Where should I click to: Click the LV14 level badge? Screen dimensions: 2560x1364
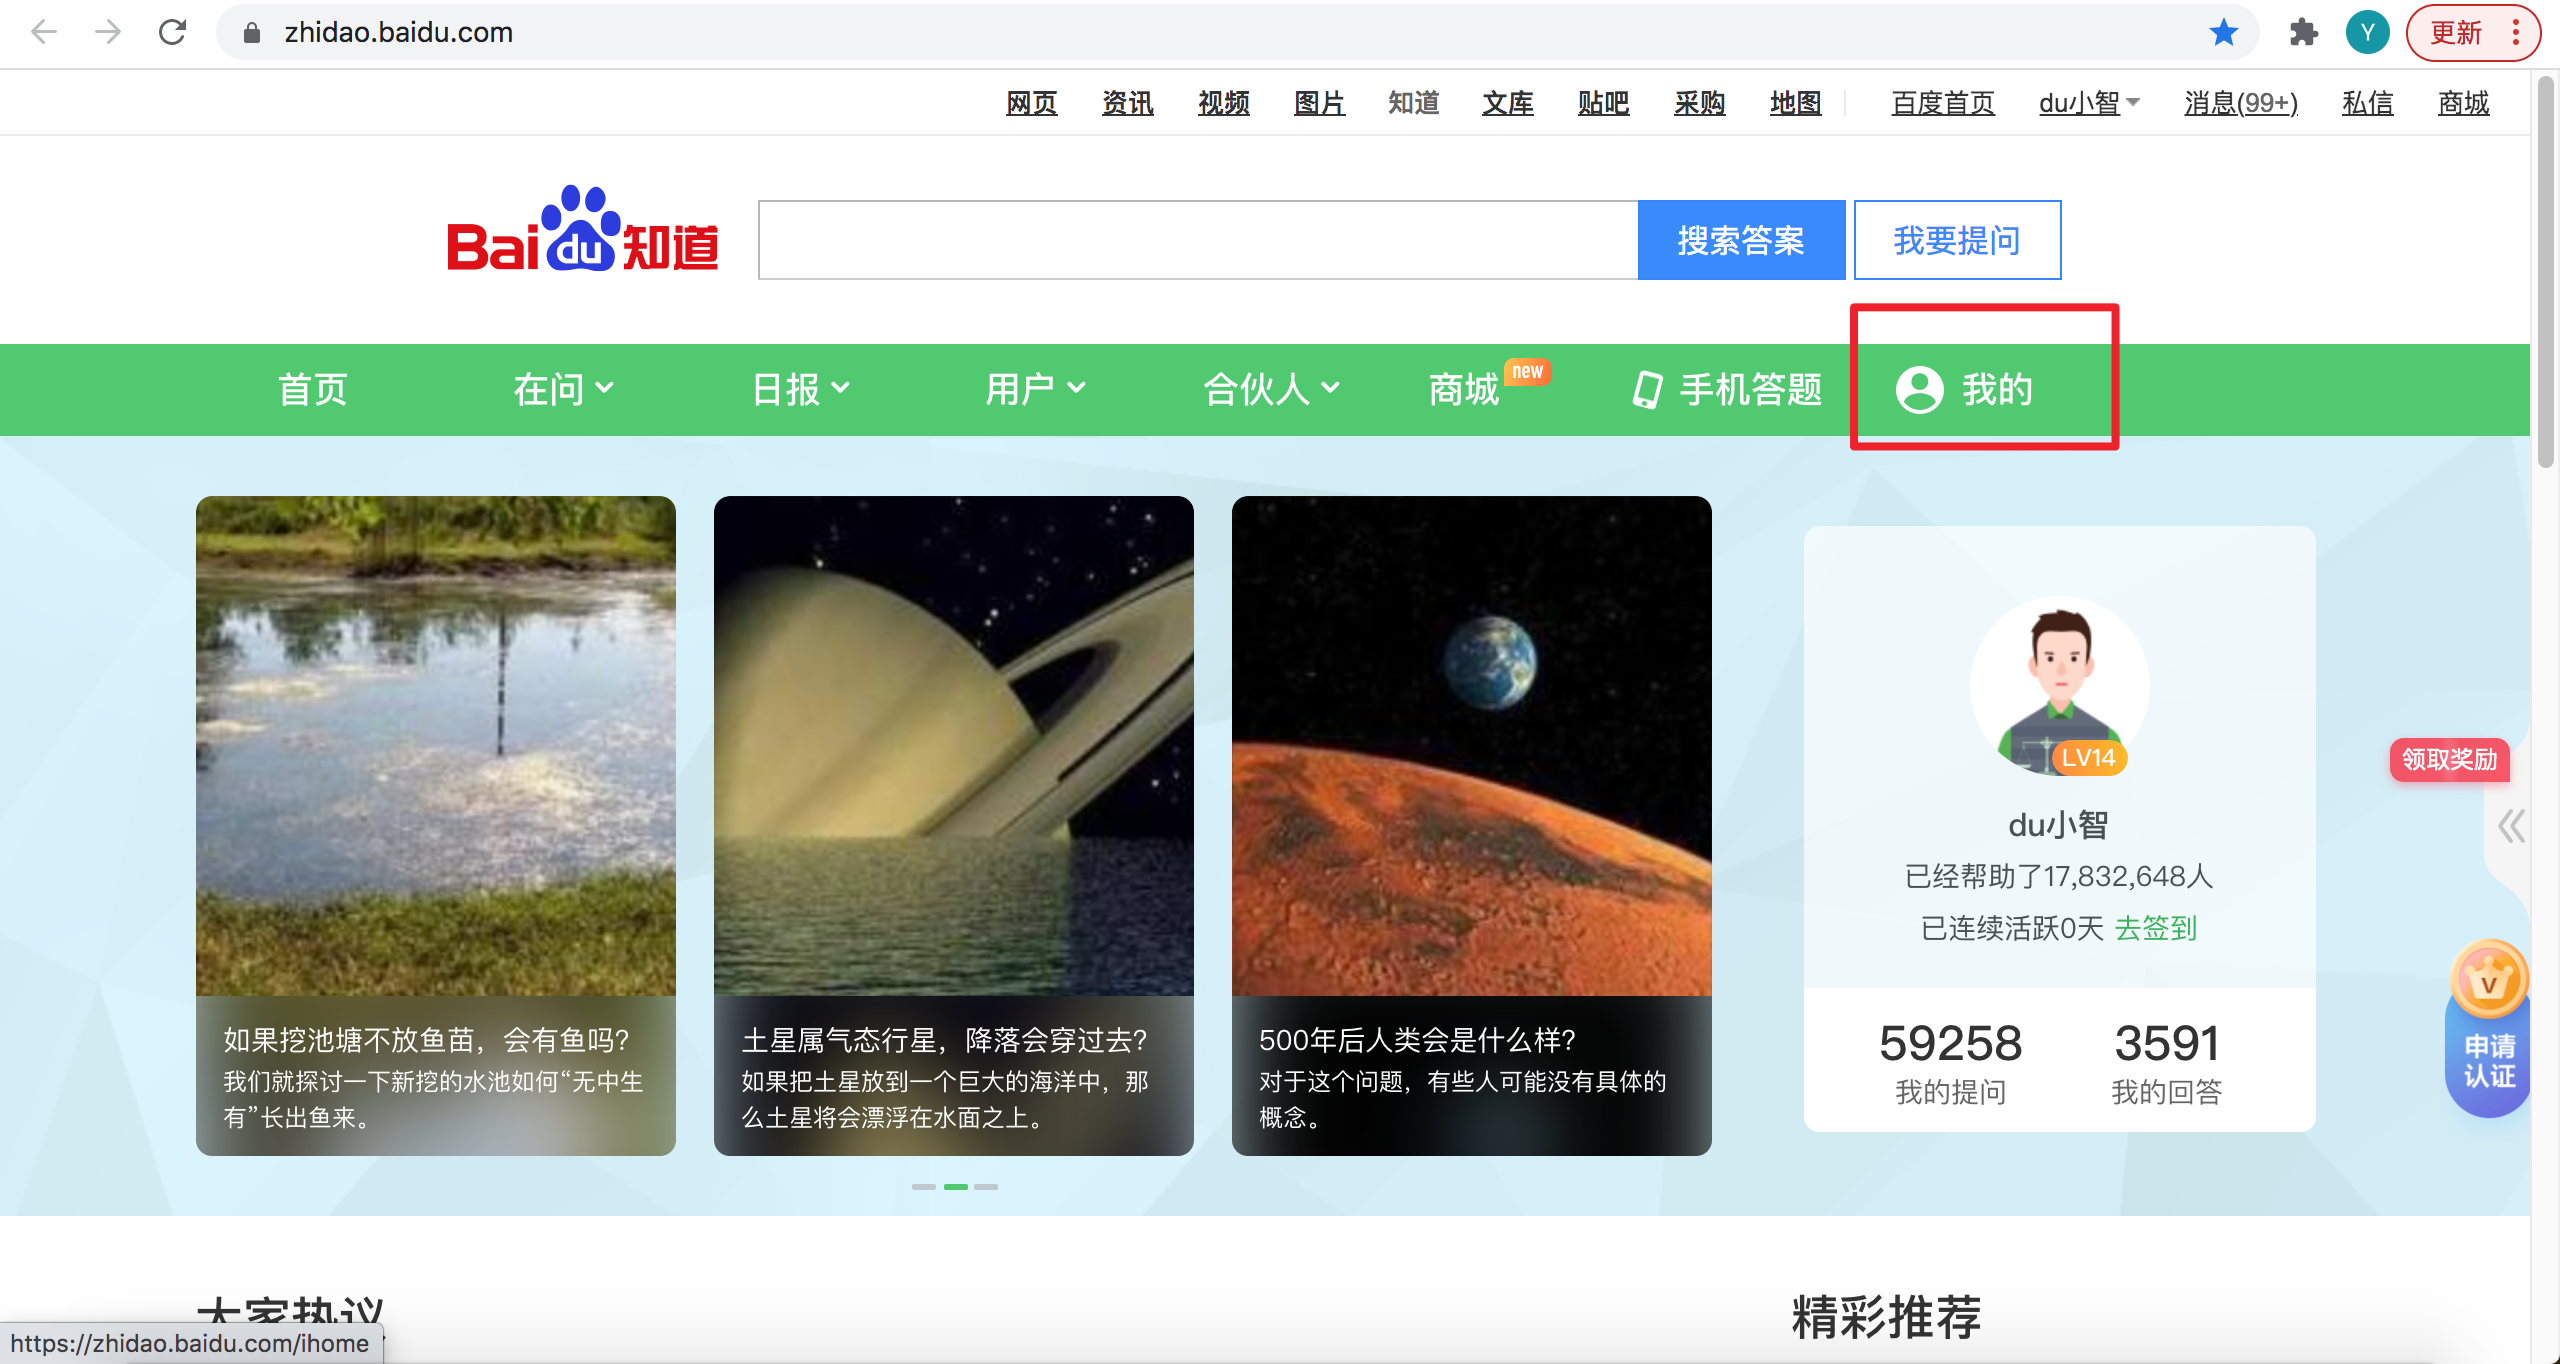[2090, 759]
